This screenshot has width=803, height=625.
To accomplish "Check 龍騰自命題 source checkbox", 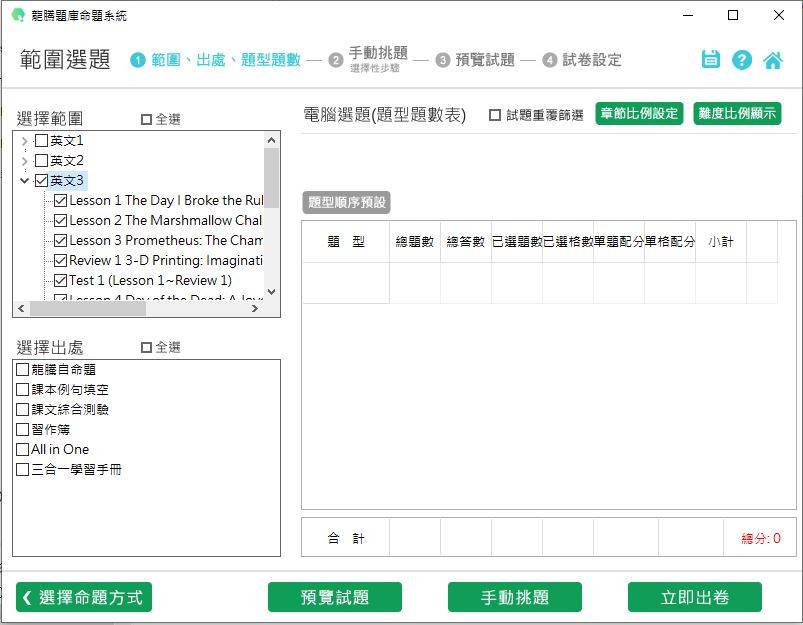I will pyautogui.click(x=23, y=369).
